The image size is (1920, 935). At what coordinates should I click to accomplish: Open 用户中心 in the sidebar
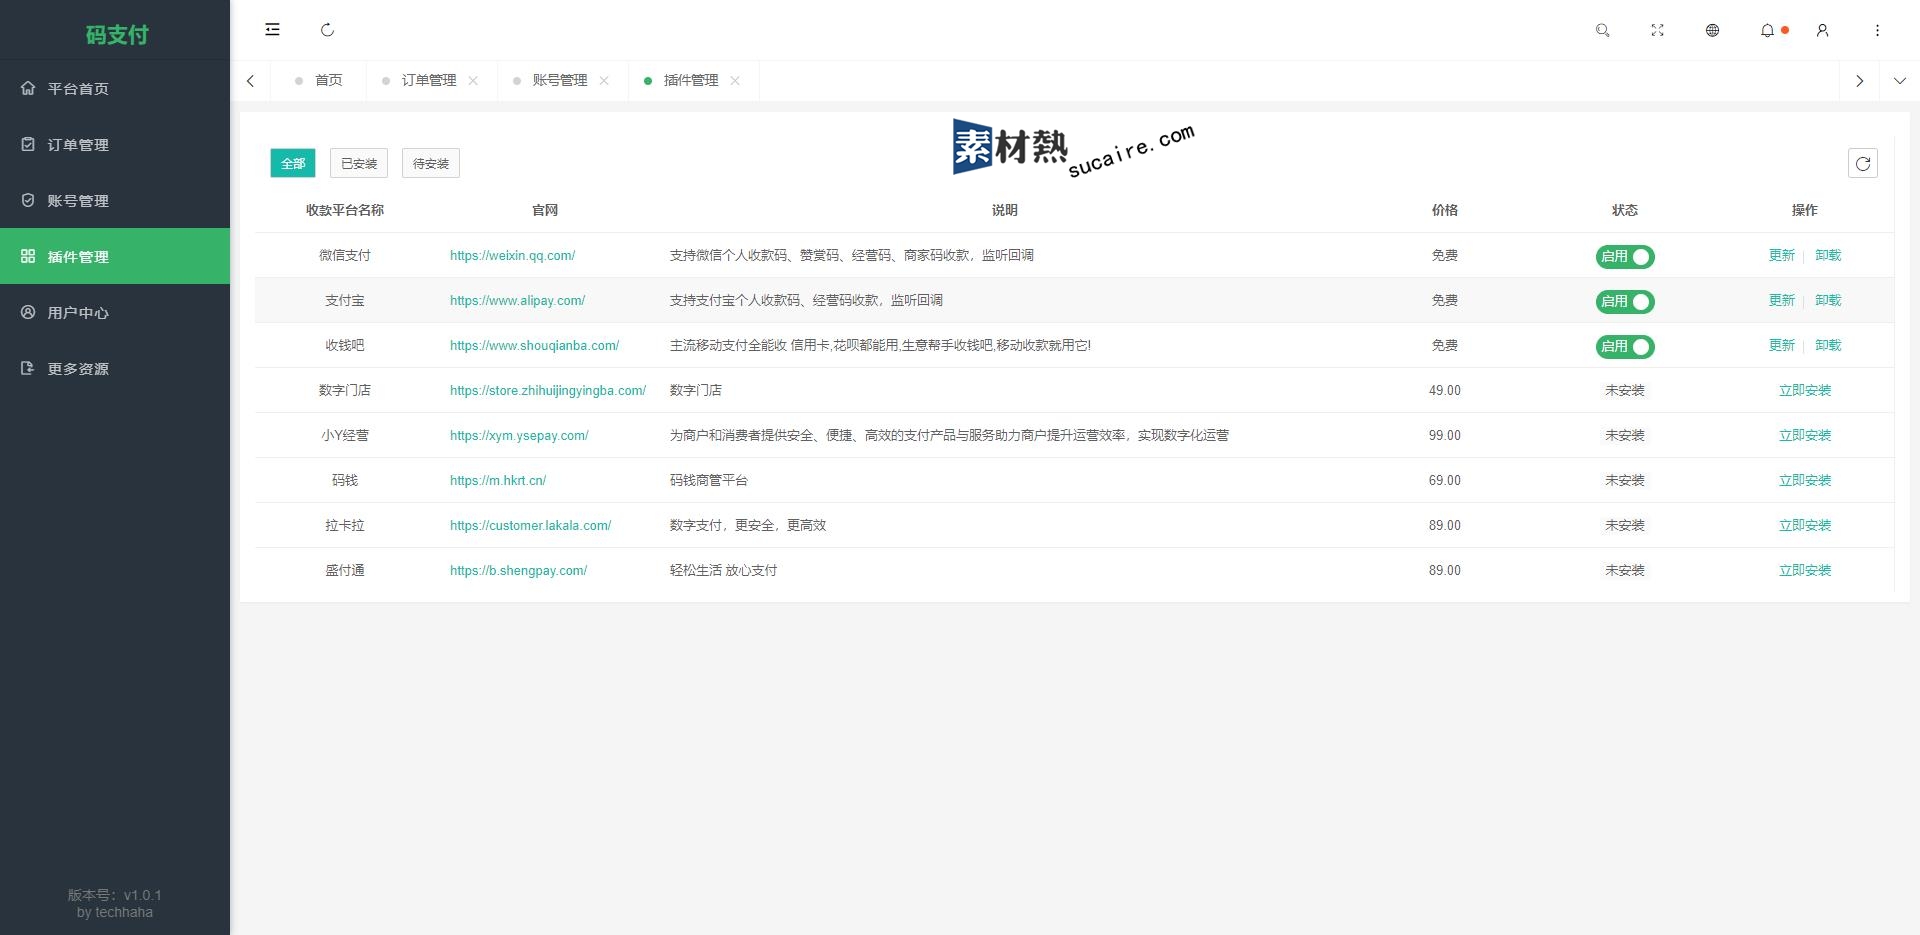point(115,312)
